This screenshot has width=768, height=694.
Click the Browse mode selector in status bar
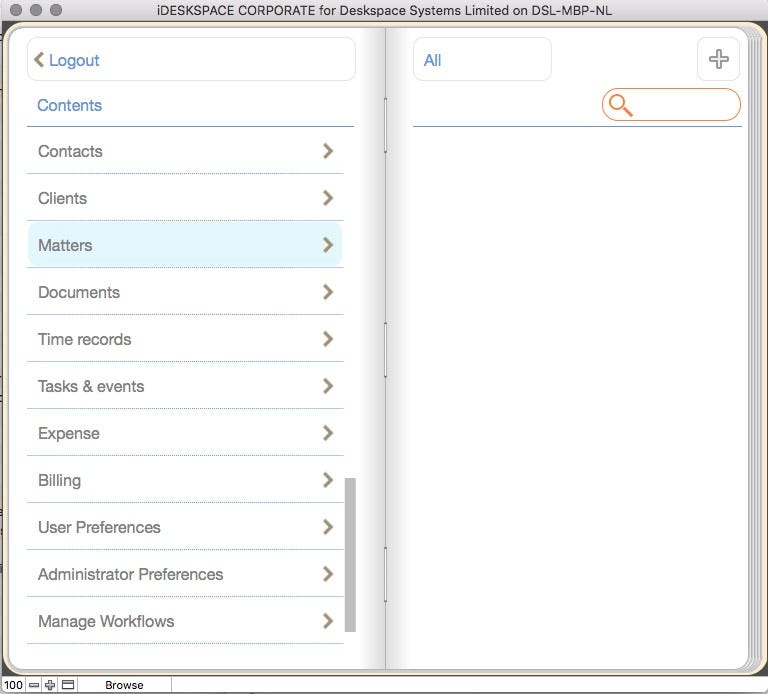coord(124,685)
